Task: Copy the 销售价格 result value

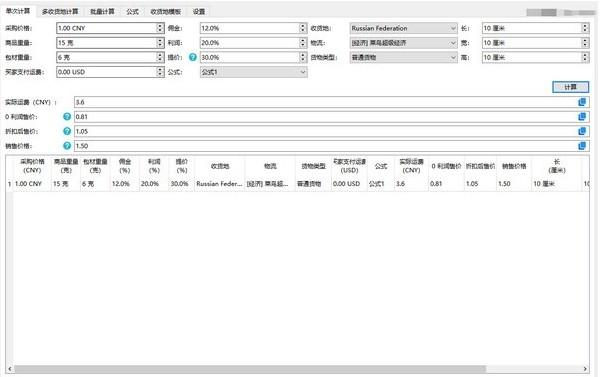Action: pyautogui.click(x=582, y=146)
